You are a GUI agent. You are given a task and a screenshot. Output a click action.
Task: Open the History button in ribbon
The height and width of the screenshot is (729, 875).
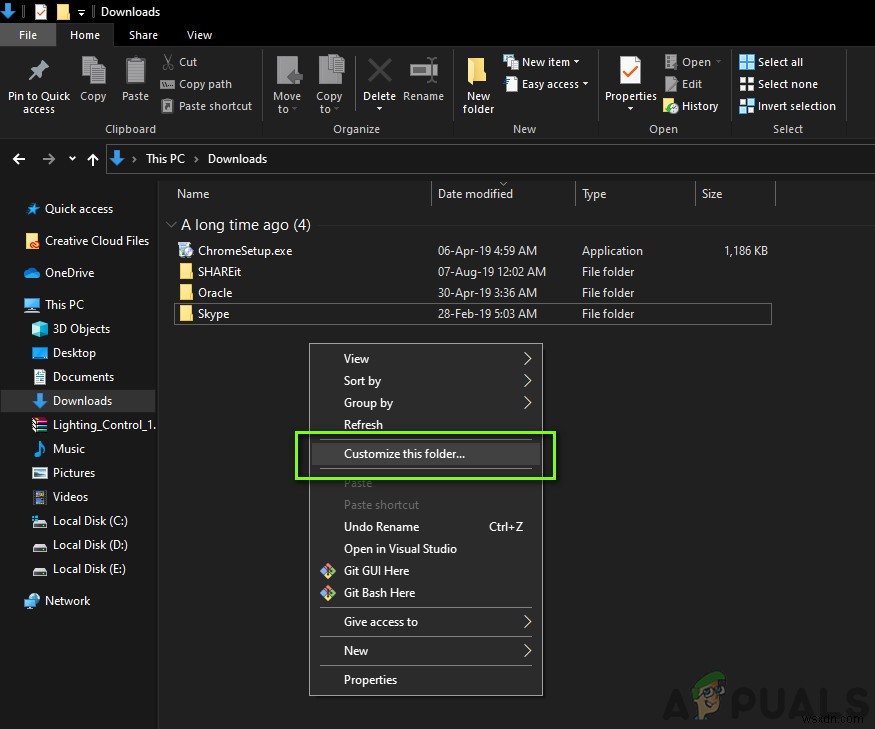point(690,106)
